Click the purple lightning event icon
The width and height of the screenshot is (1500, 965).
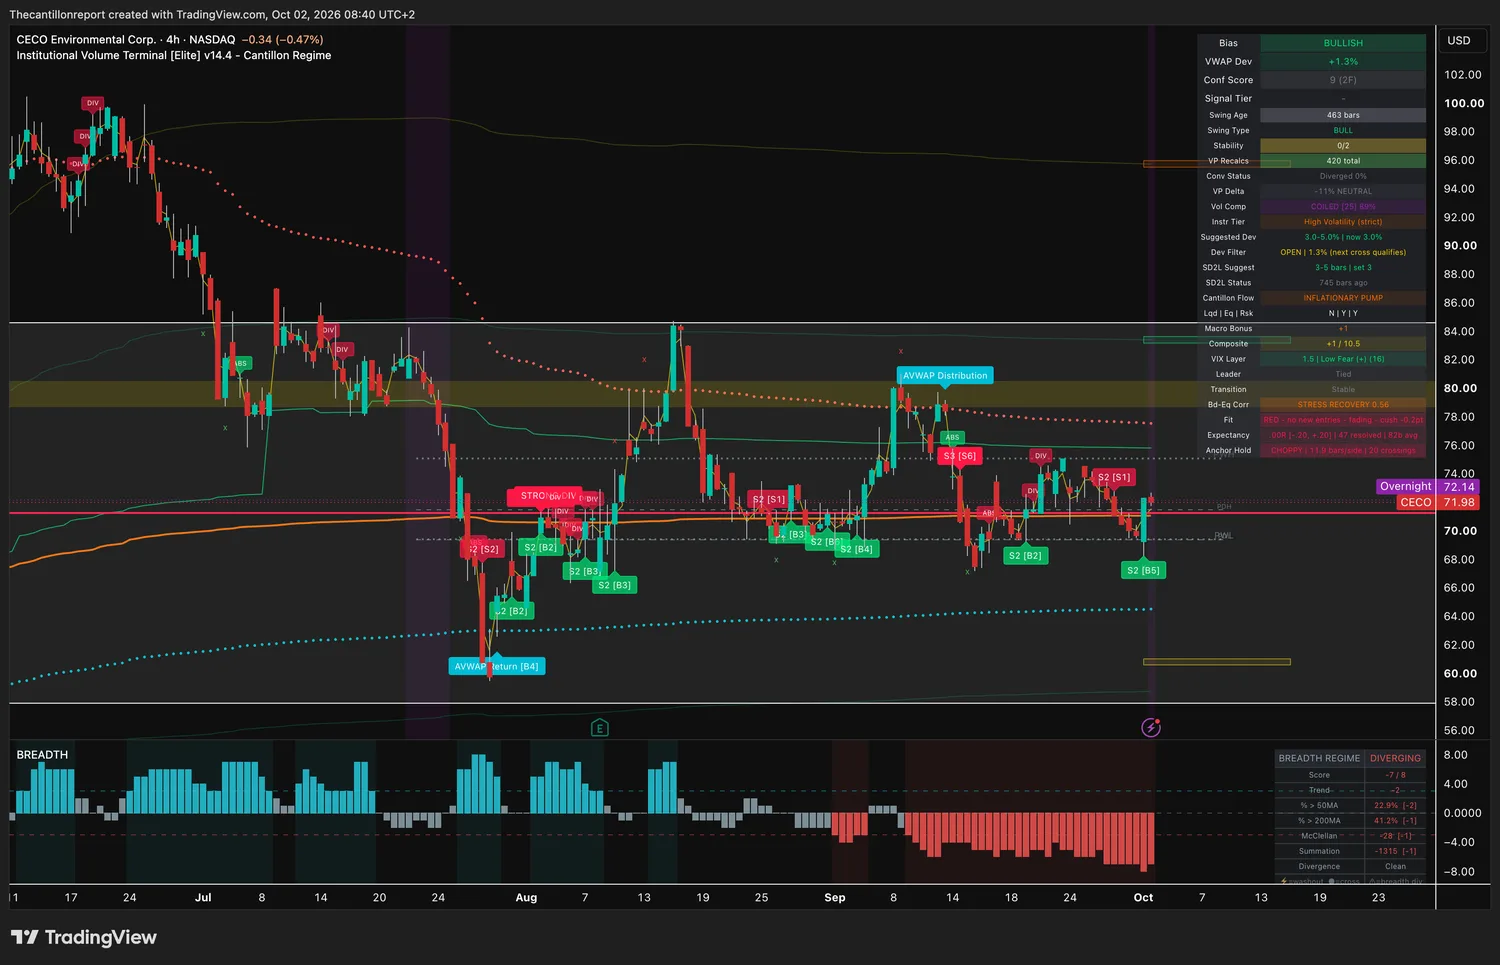pos(1151,727)
